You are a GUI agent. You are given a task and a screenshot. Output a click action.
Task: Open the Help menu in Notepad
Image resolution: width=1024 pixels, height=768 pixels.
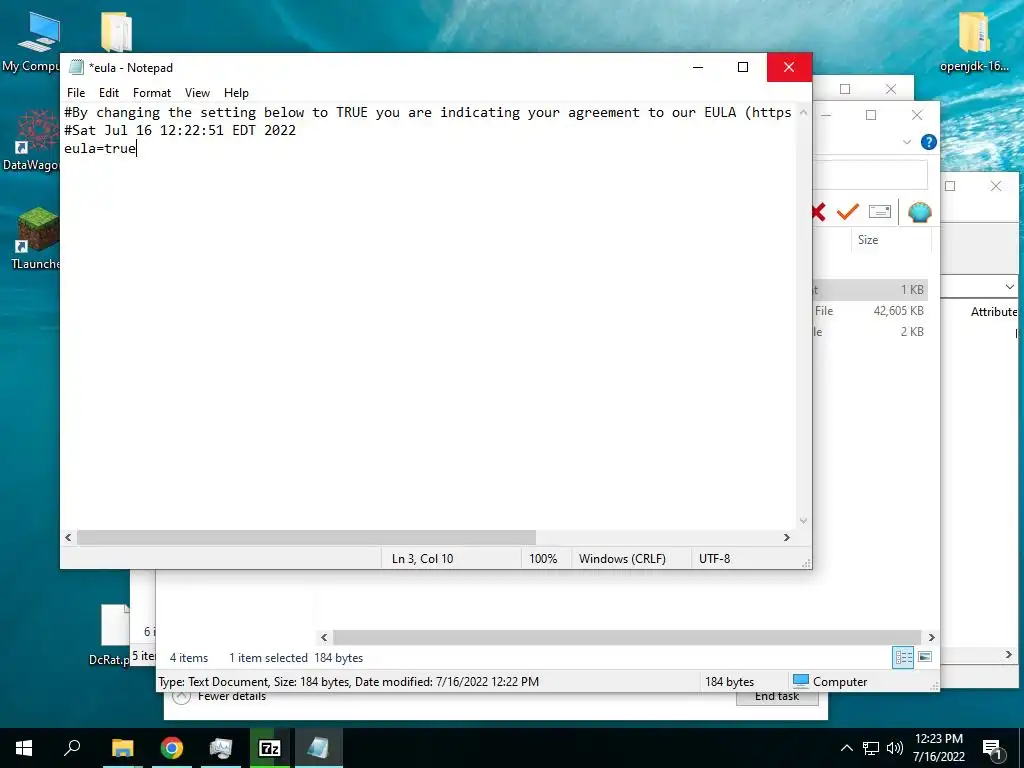pos(236,93)
